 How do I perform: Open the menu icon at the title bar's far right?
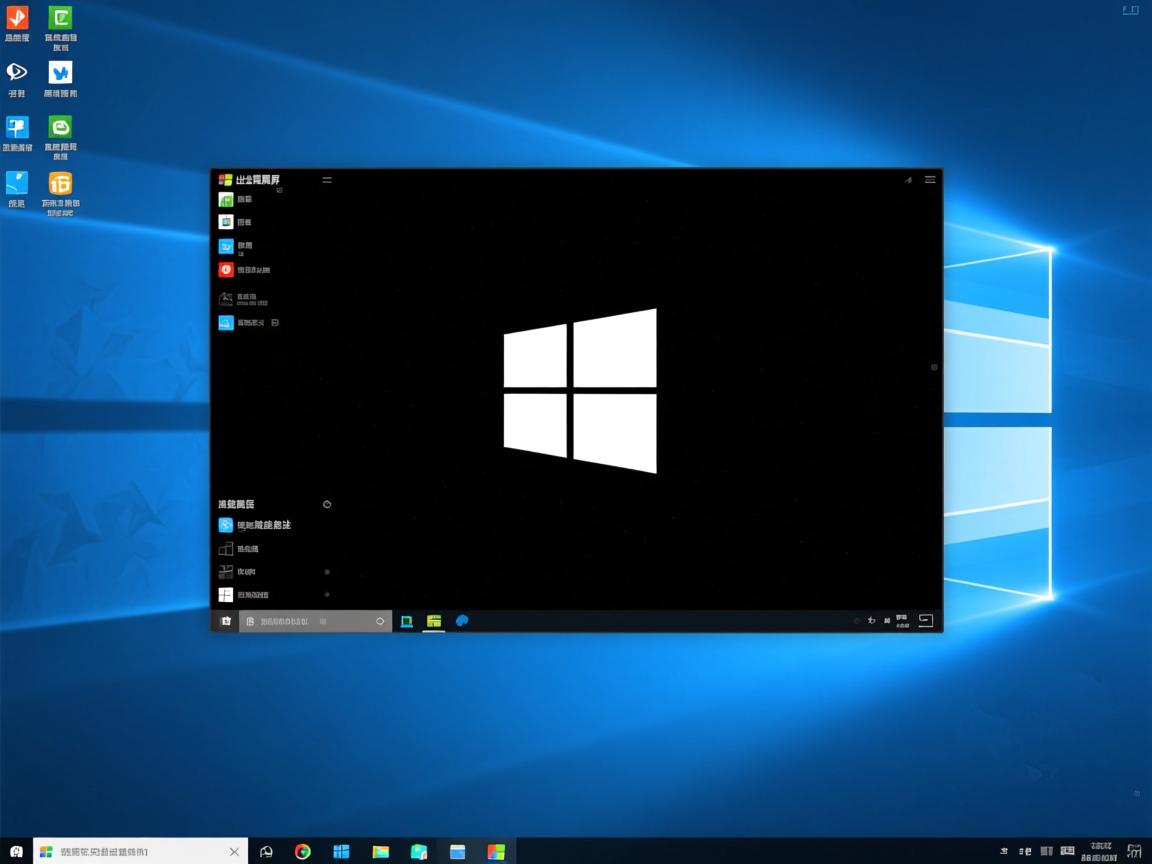[930, 180]
